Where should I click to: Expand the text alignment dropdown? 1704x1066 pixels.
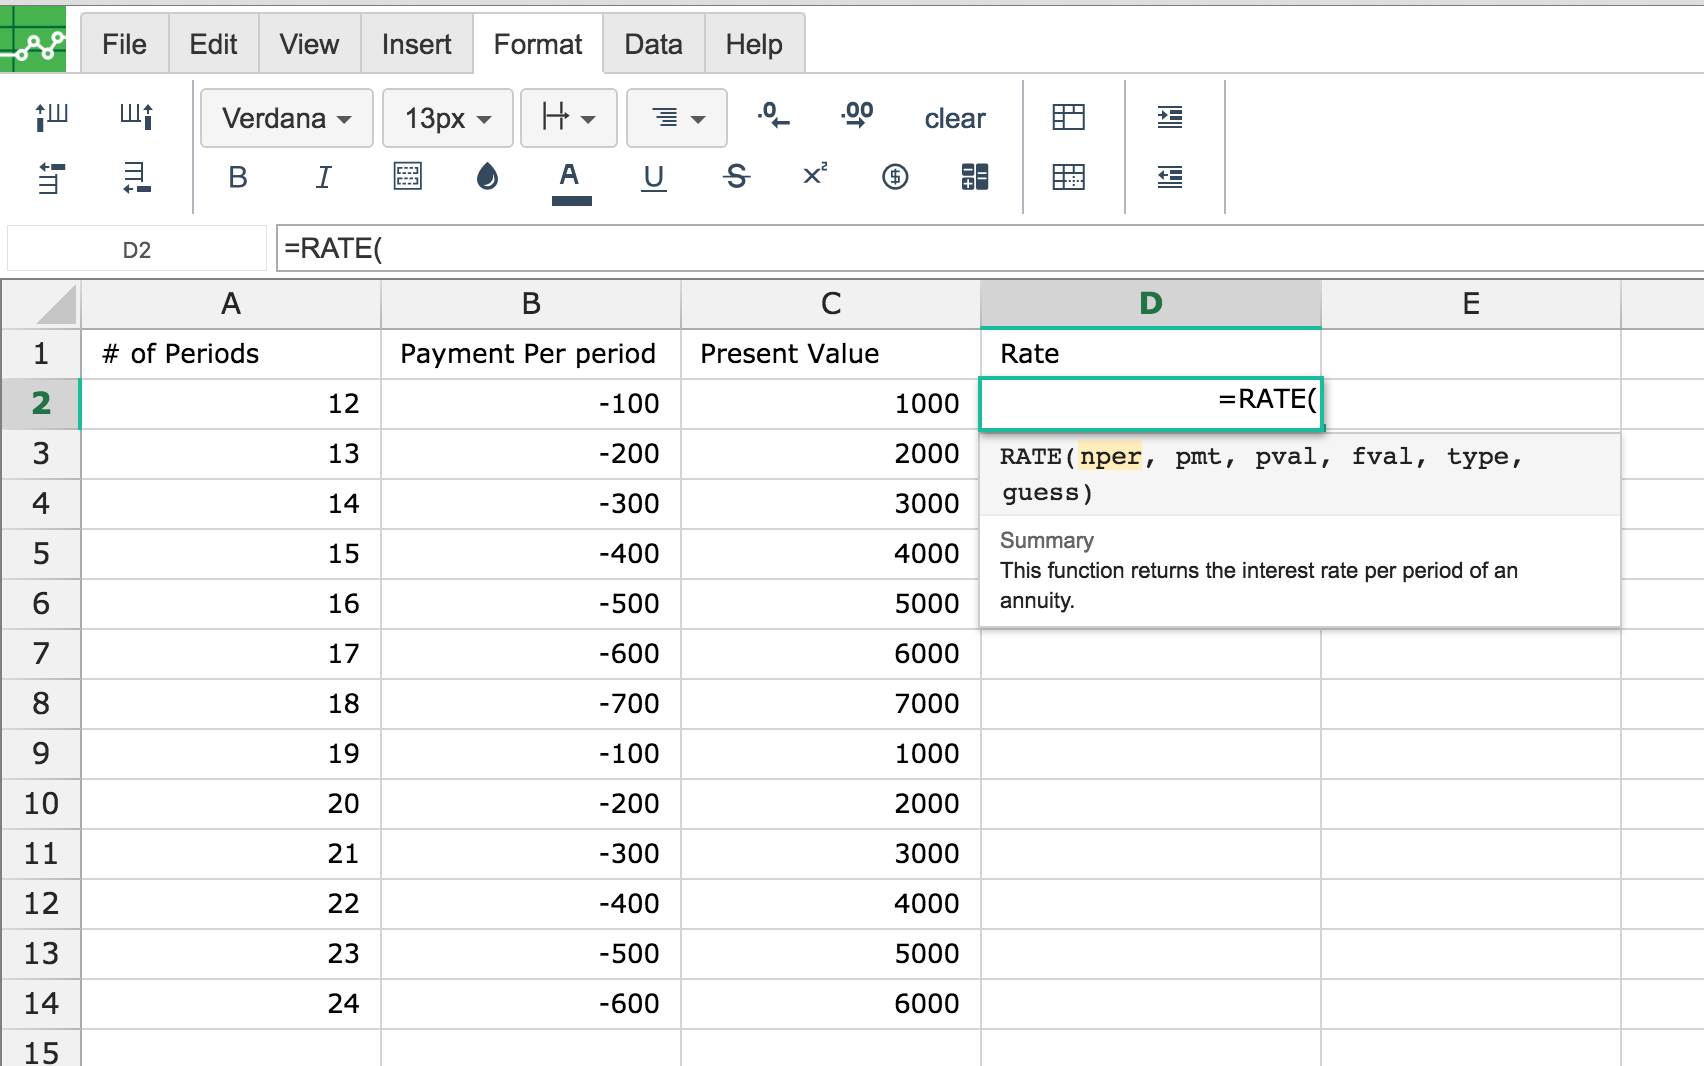[677, 118]
